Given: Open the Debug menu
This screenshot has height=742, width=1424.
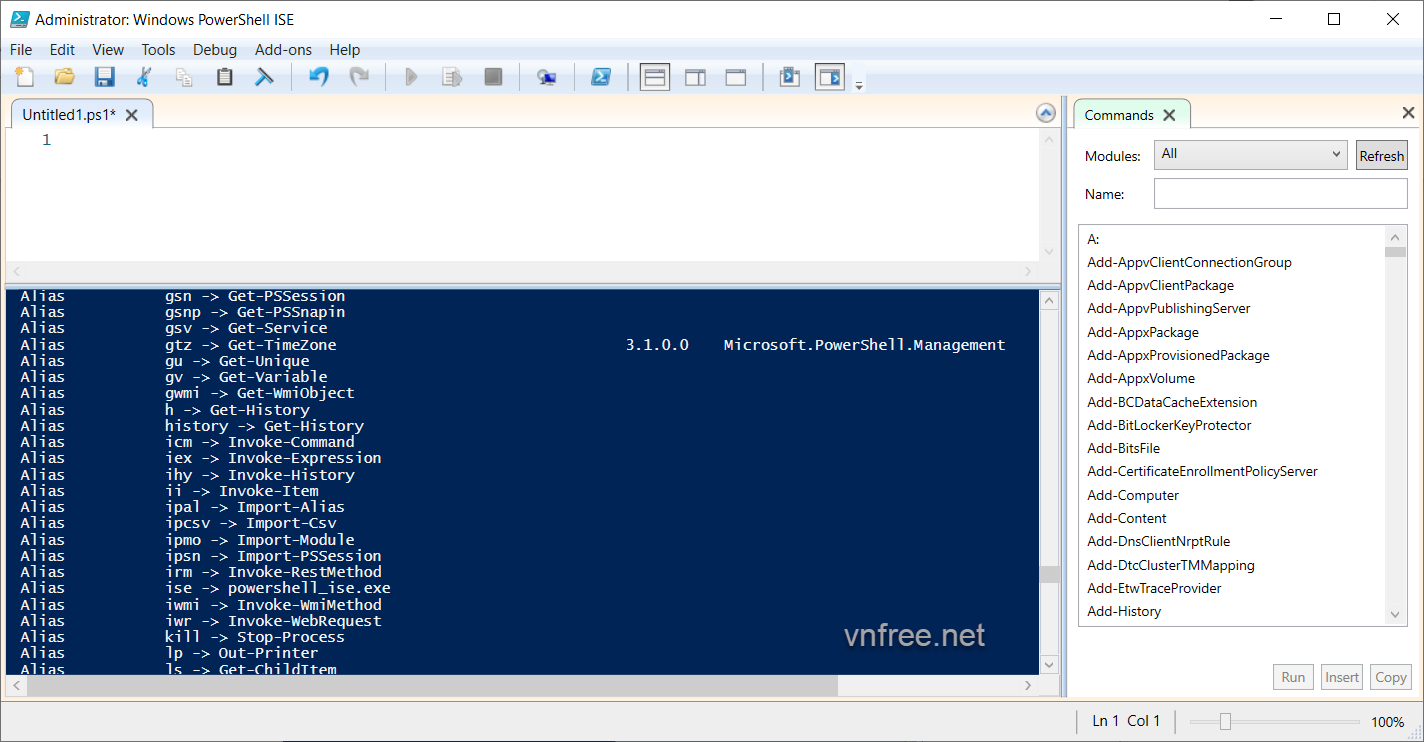Looking at the screenshot, I should pos(215,49).
